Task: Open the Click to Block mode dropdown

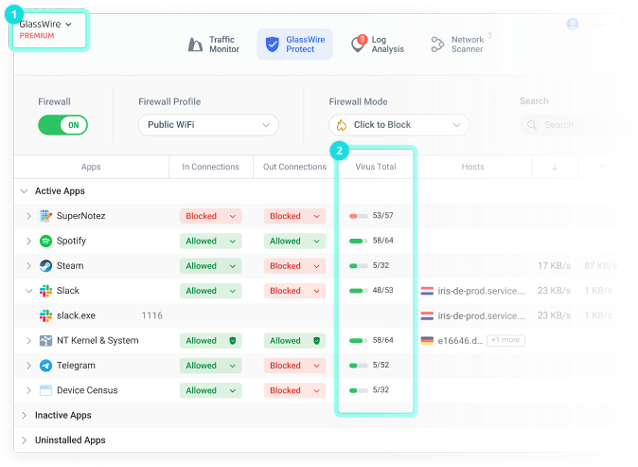Action: click(399, 125)
